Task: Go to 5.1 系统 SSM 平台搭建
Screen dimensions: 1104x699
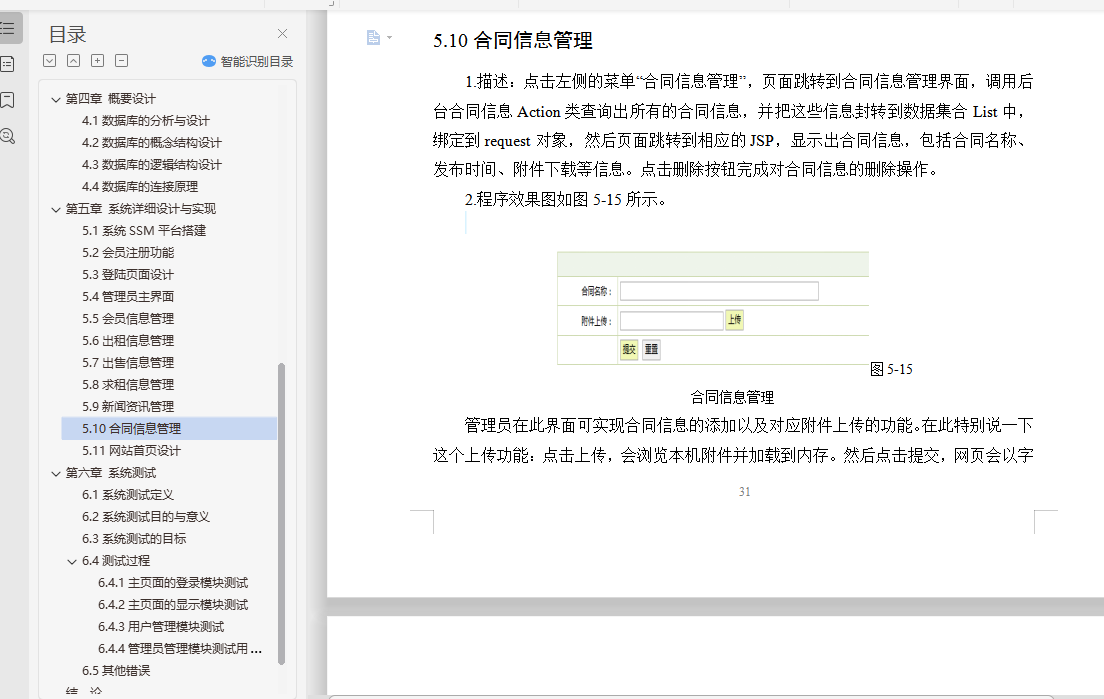Action: click(144, 230)
